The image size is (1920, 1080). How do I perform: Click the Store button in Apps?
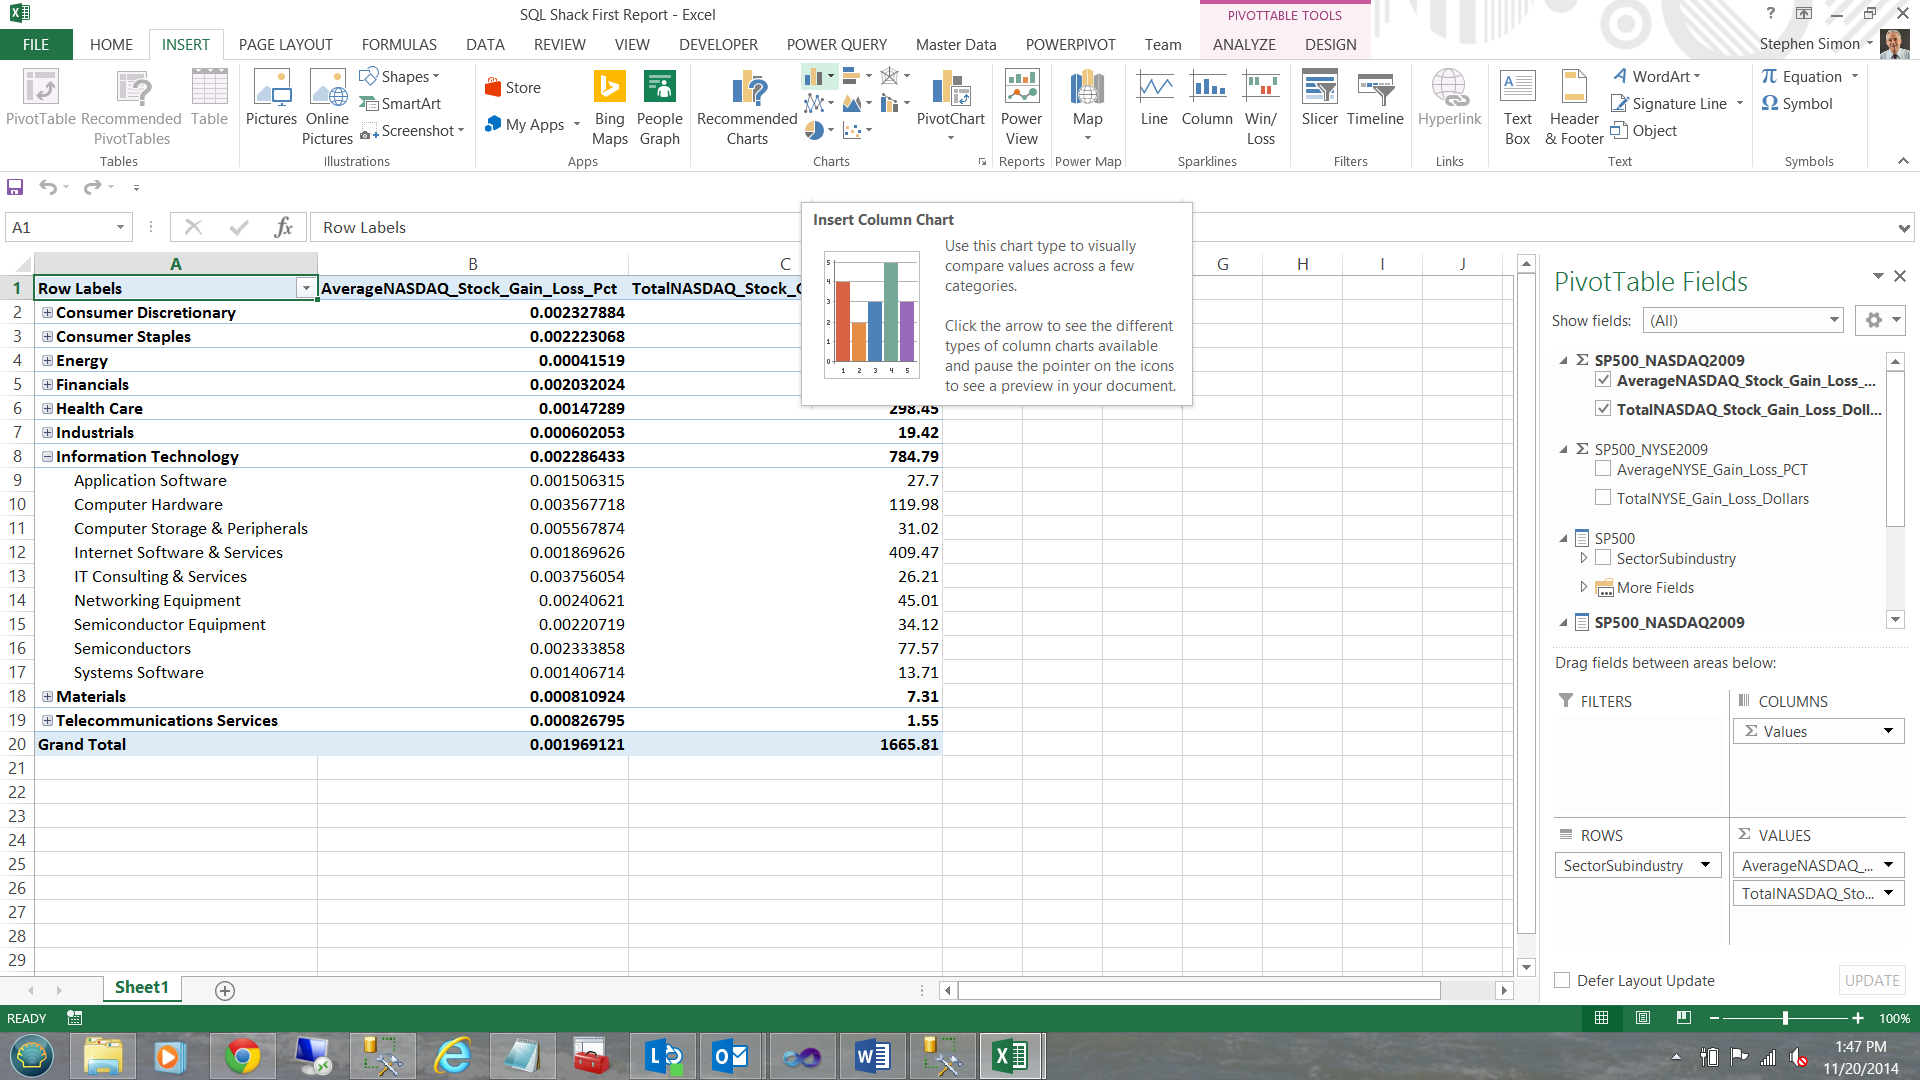click(x=512, y=88)
